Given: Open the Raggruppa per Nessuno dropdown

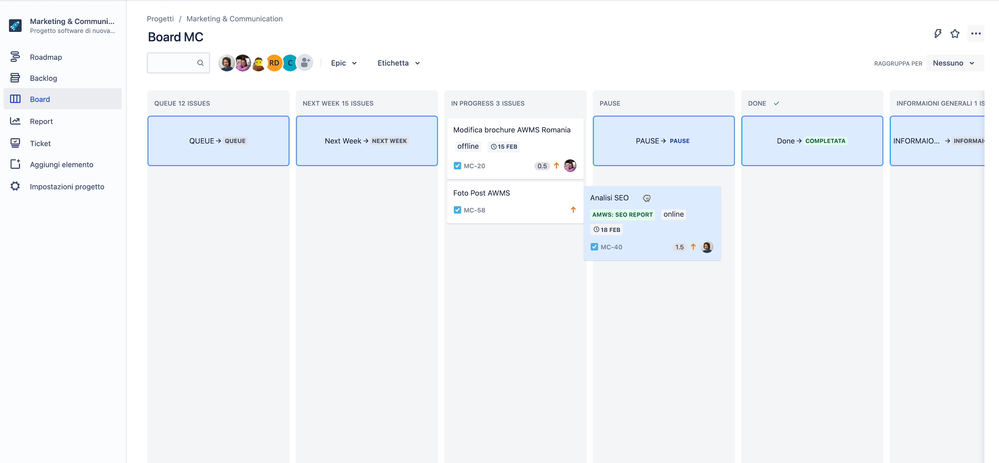Looking at the screenshot, I should (954, 63).
